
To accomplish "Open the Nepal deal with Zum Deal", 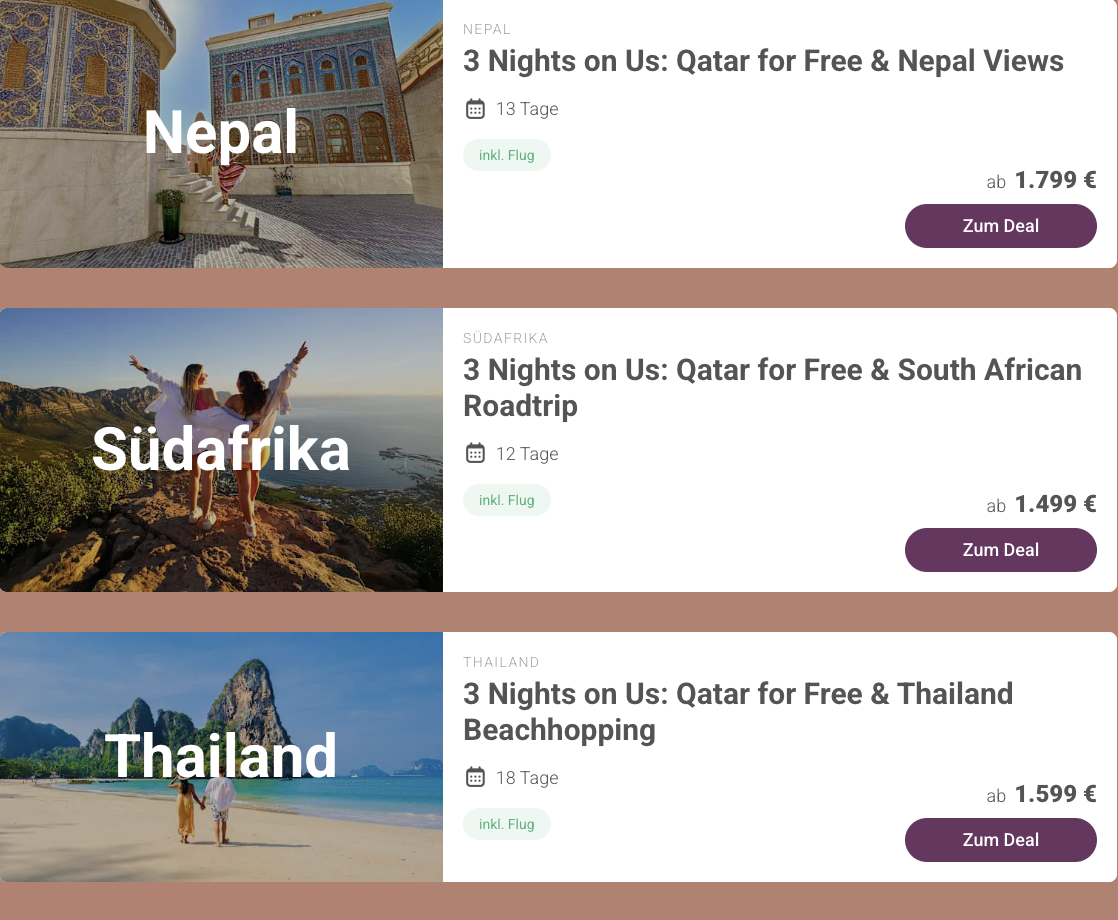I will click(x=1000, y=226).
